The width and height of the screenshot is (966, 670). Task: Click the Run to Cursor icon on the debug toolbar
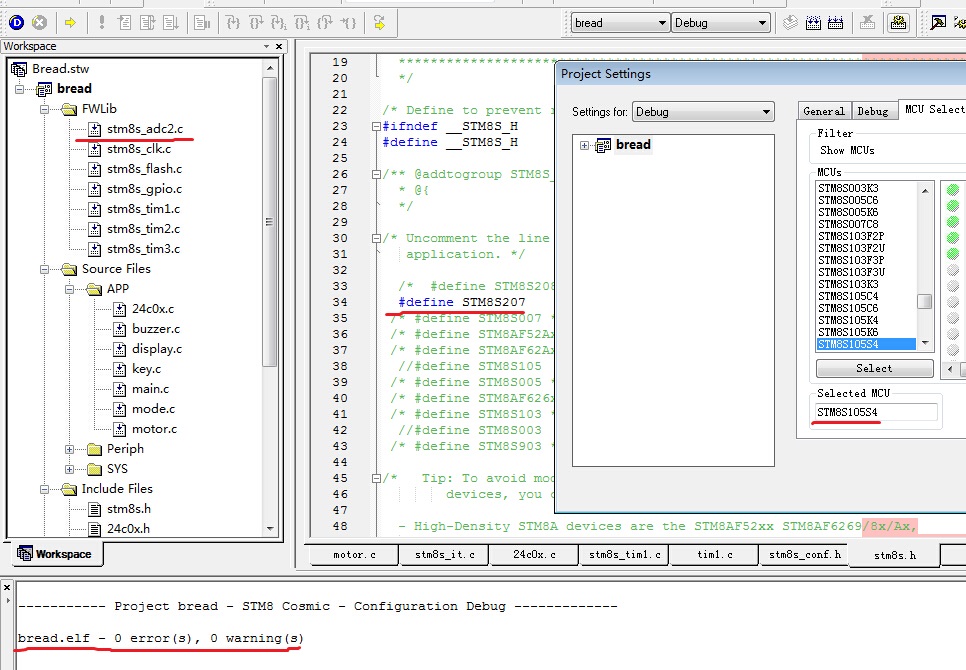point(349,23)
